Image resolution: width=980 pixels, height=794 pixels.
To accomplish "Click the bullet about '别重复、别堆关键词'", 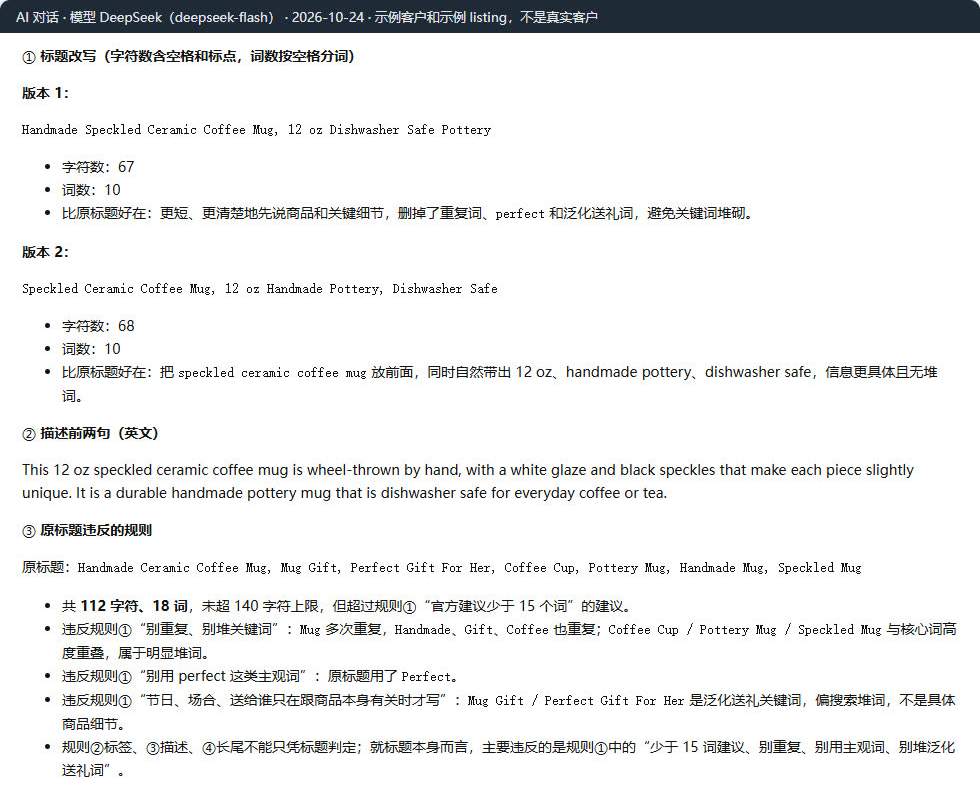I will 509,641.
